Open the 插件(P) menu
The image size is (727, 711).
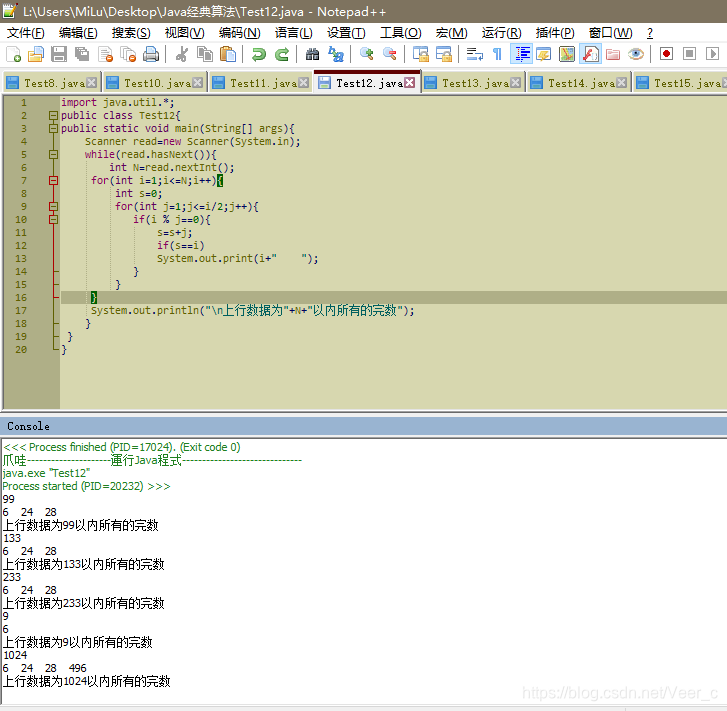pos(555,33)
